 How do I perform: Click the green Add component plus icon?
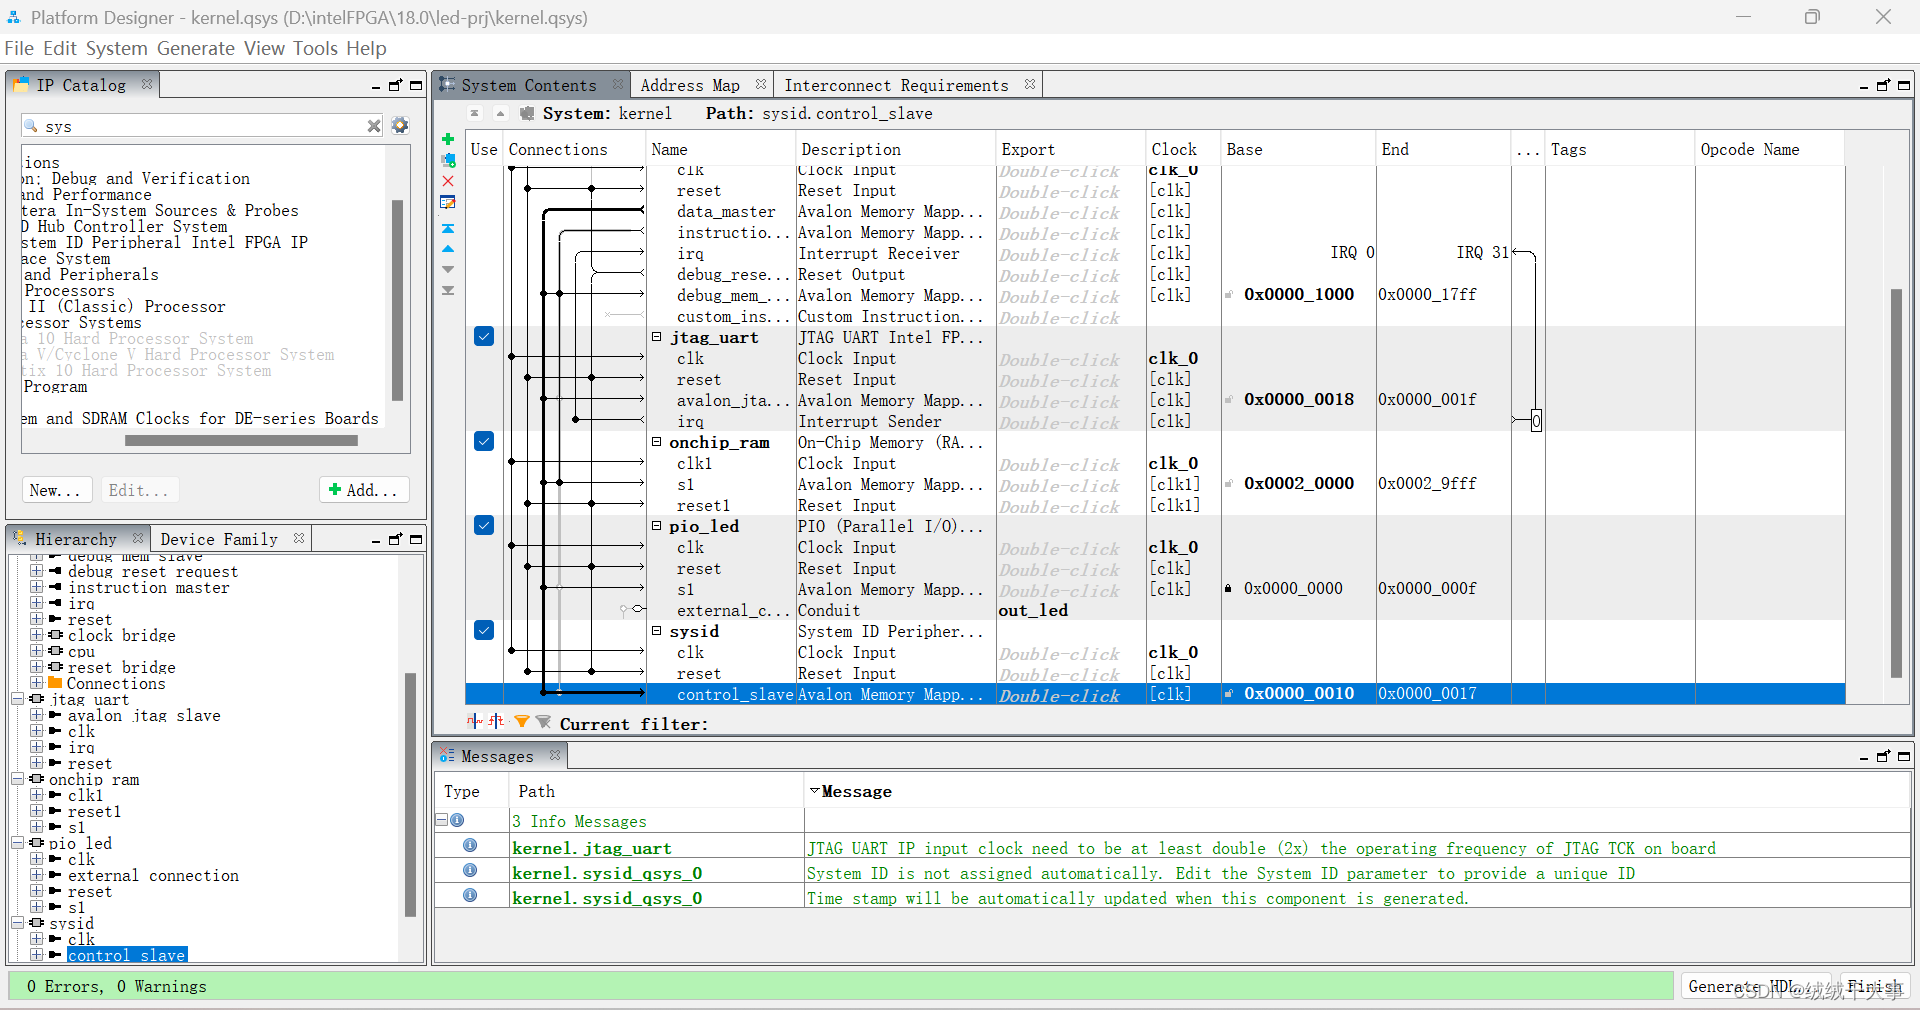(448, 139)
